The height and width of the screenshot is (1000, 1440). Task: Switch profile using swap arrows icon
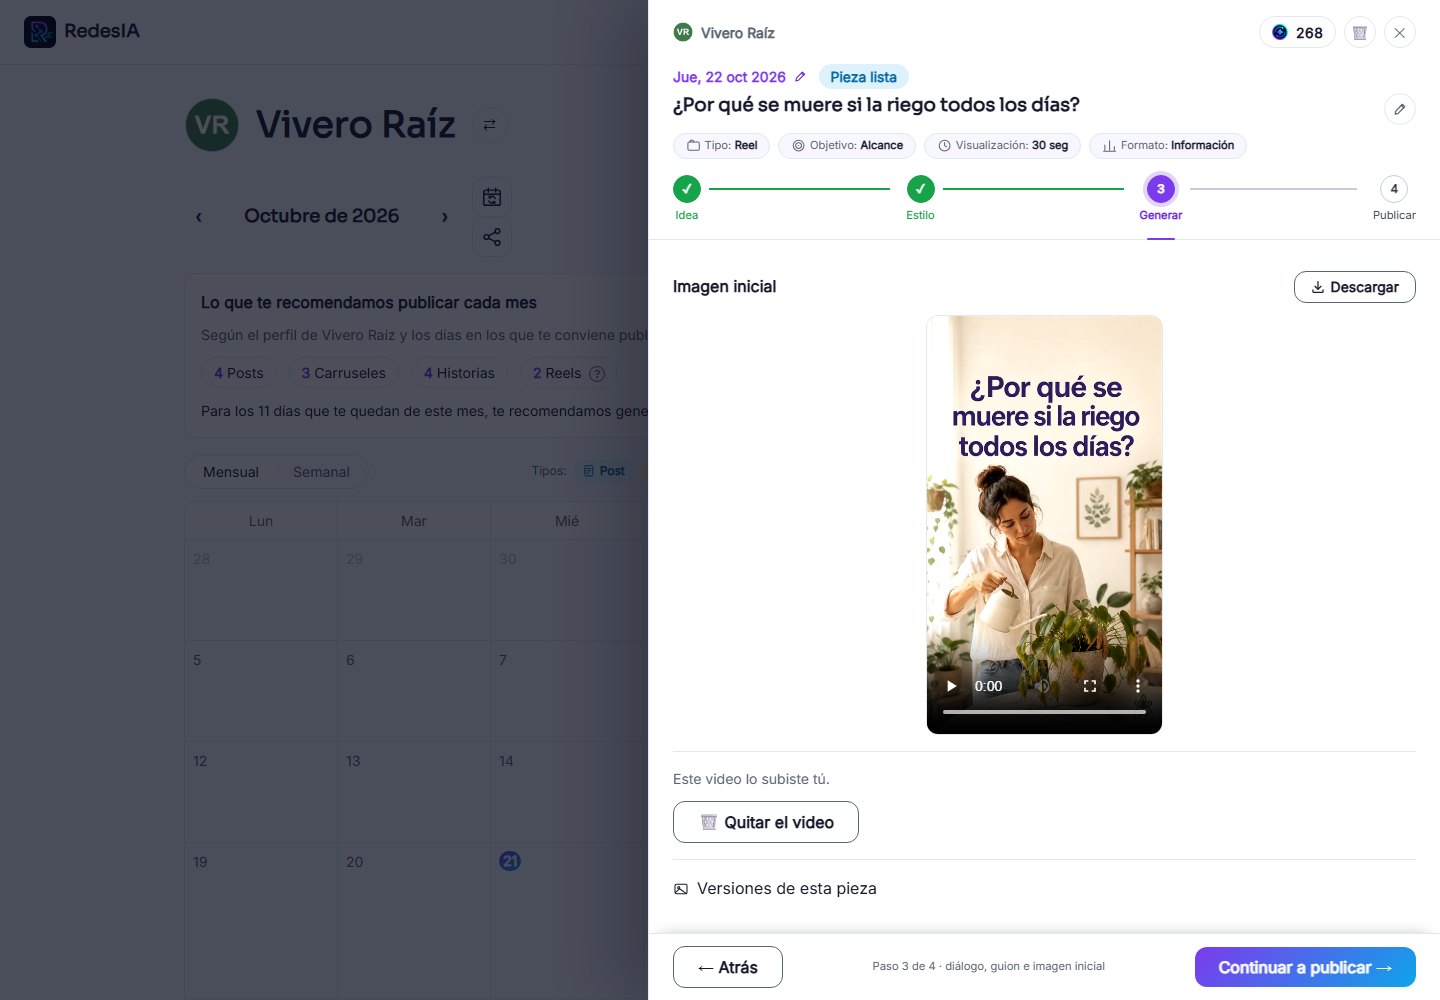489,125
